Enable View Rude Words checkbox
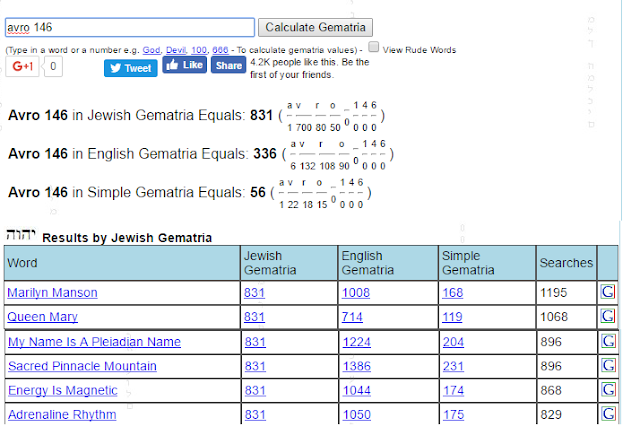 click(x=373, y=47)
